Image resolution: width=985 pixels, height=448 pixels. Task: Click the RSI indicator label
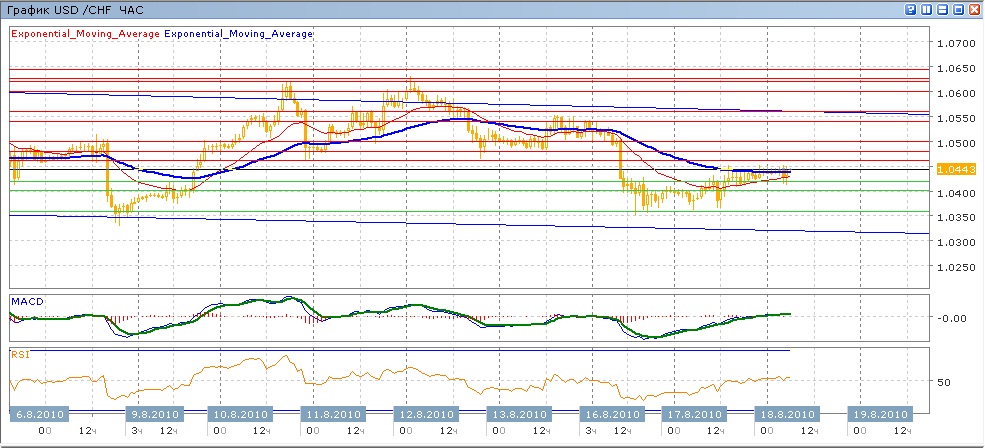click(20, 354)
